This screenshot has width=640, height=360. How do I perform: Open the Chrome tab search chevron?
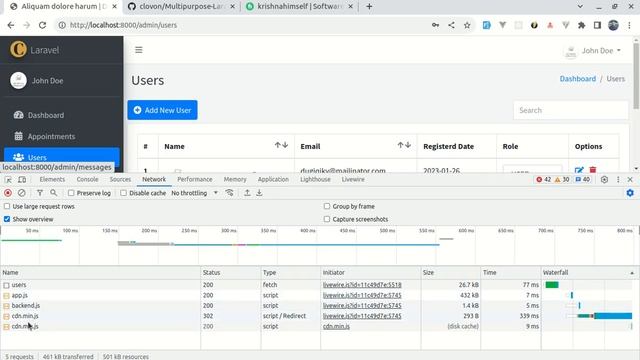click(x=580, y=7)
